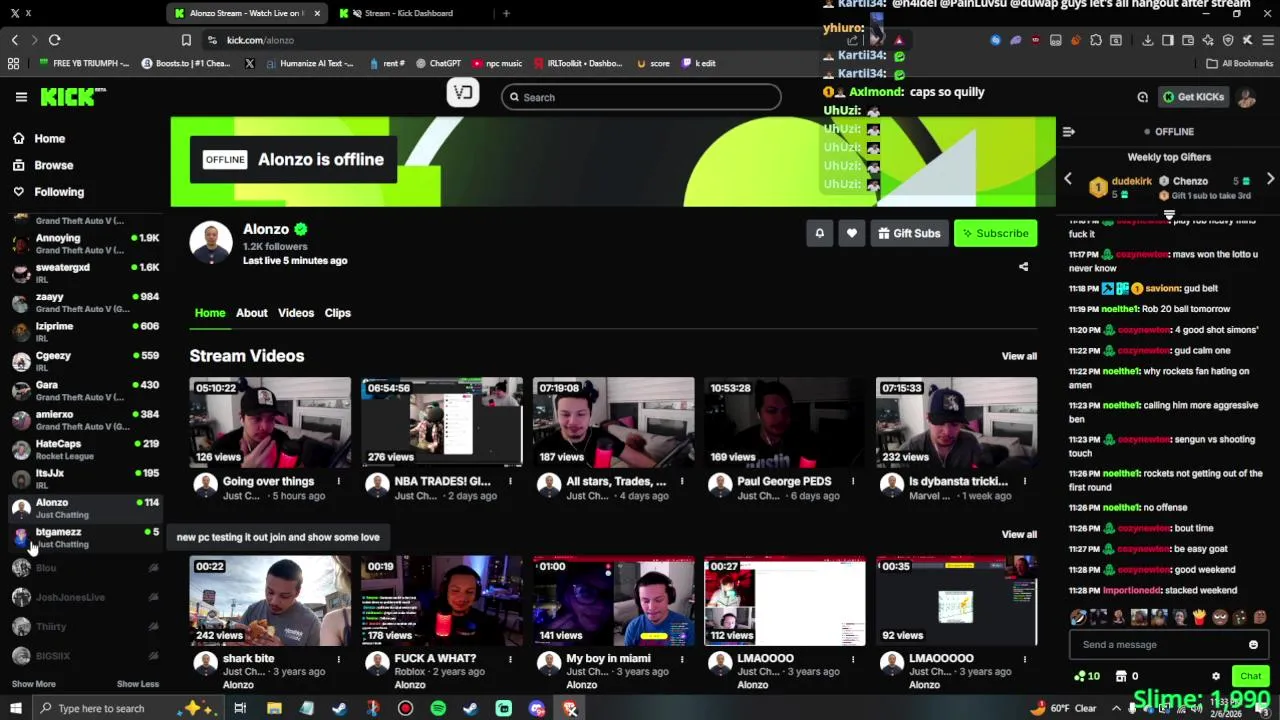Click the Kick logo
The width and height of the screenshot is (1280, 720).
72,97
